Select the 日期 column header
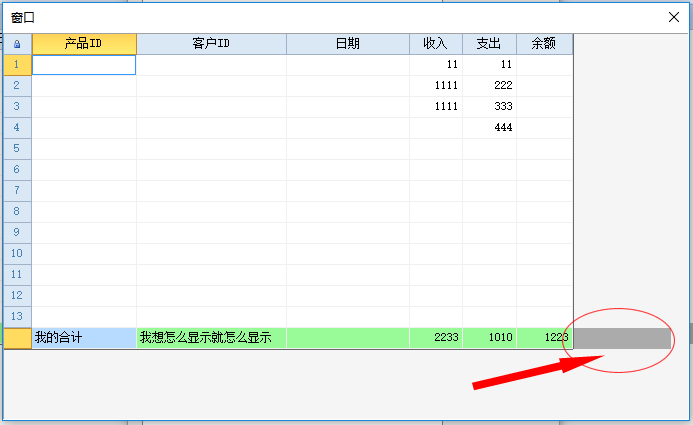The height and width of the screenshot is (425, 693). (x=348, y=44)
